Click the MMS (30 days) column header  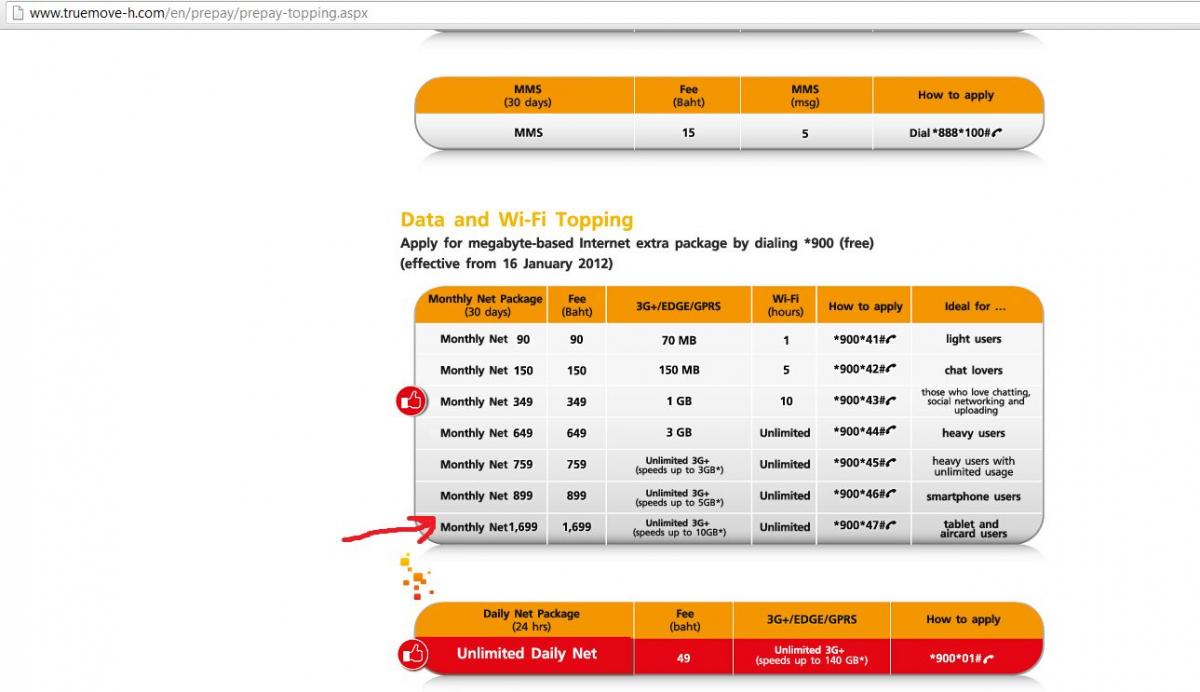point(527,96)
